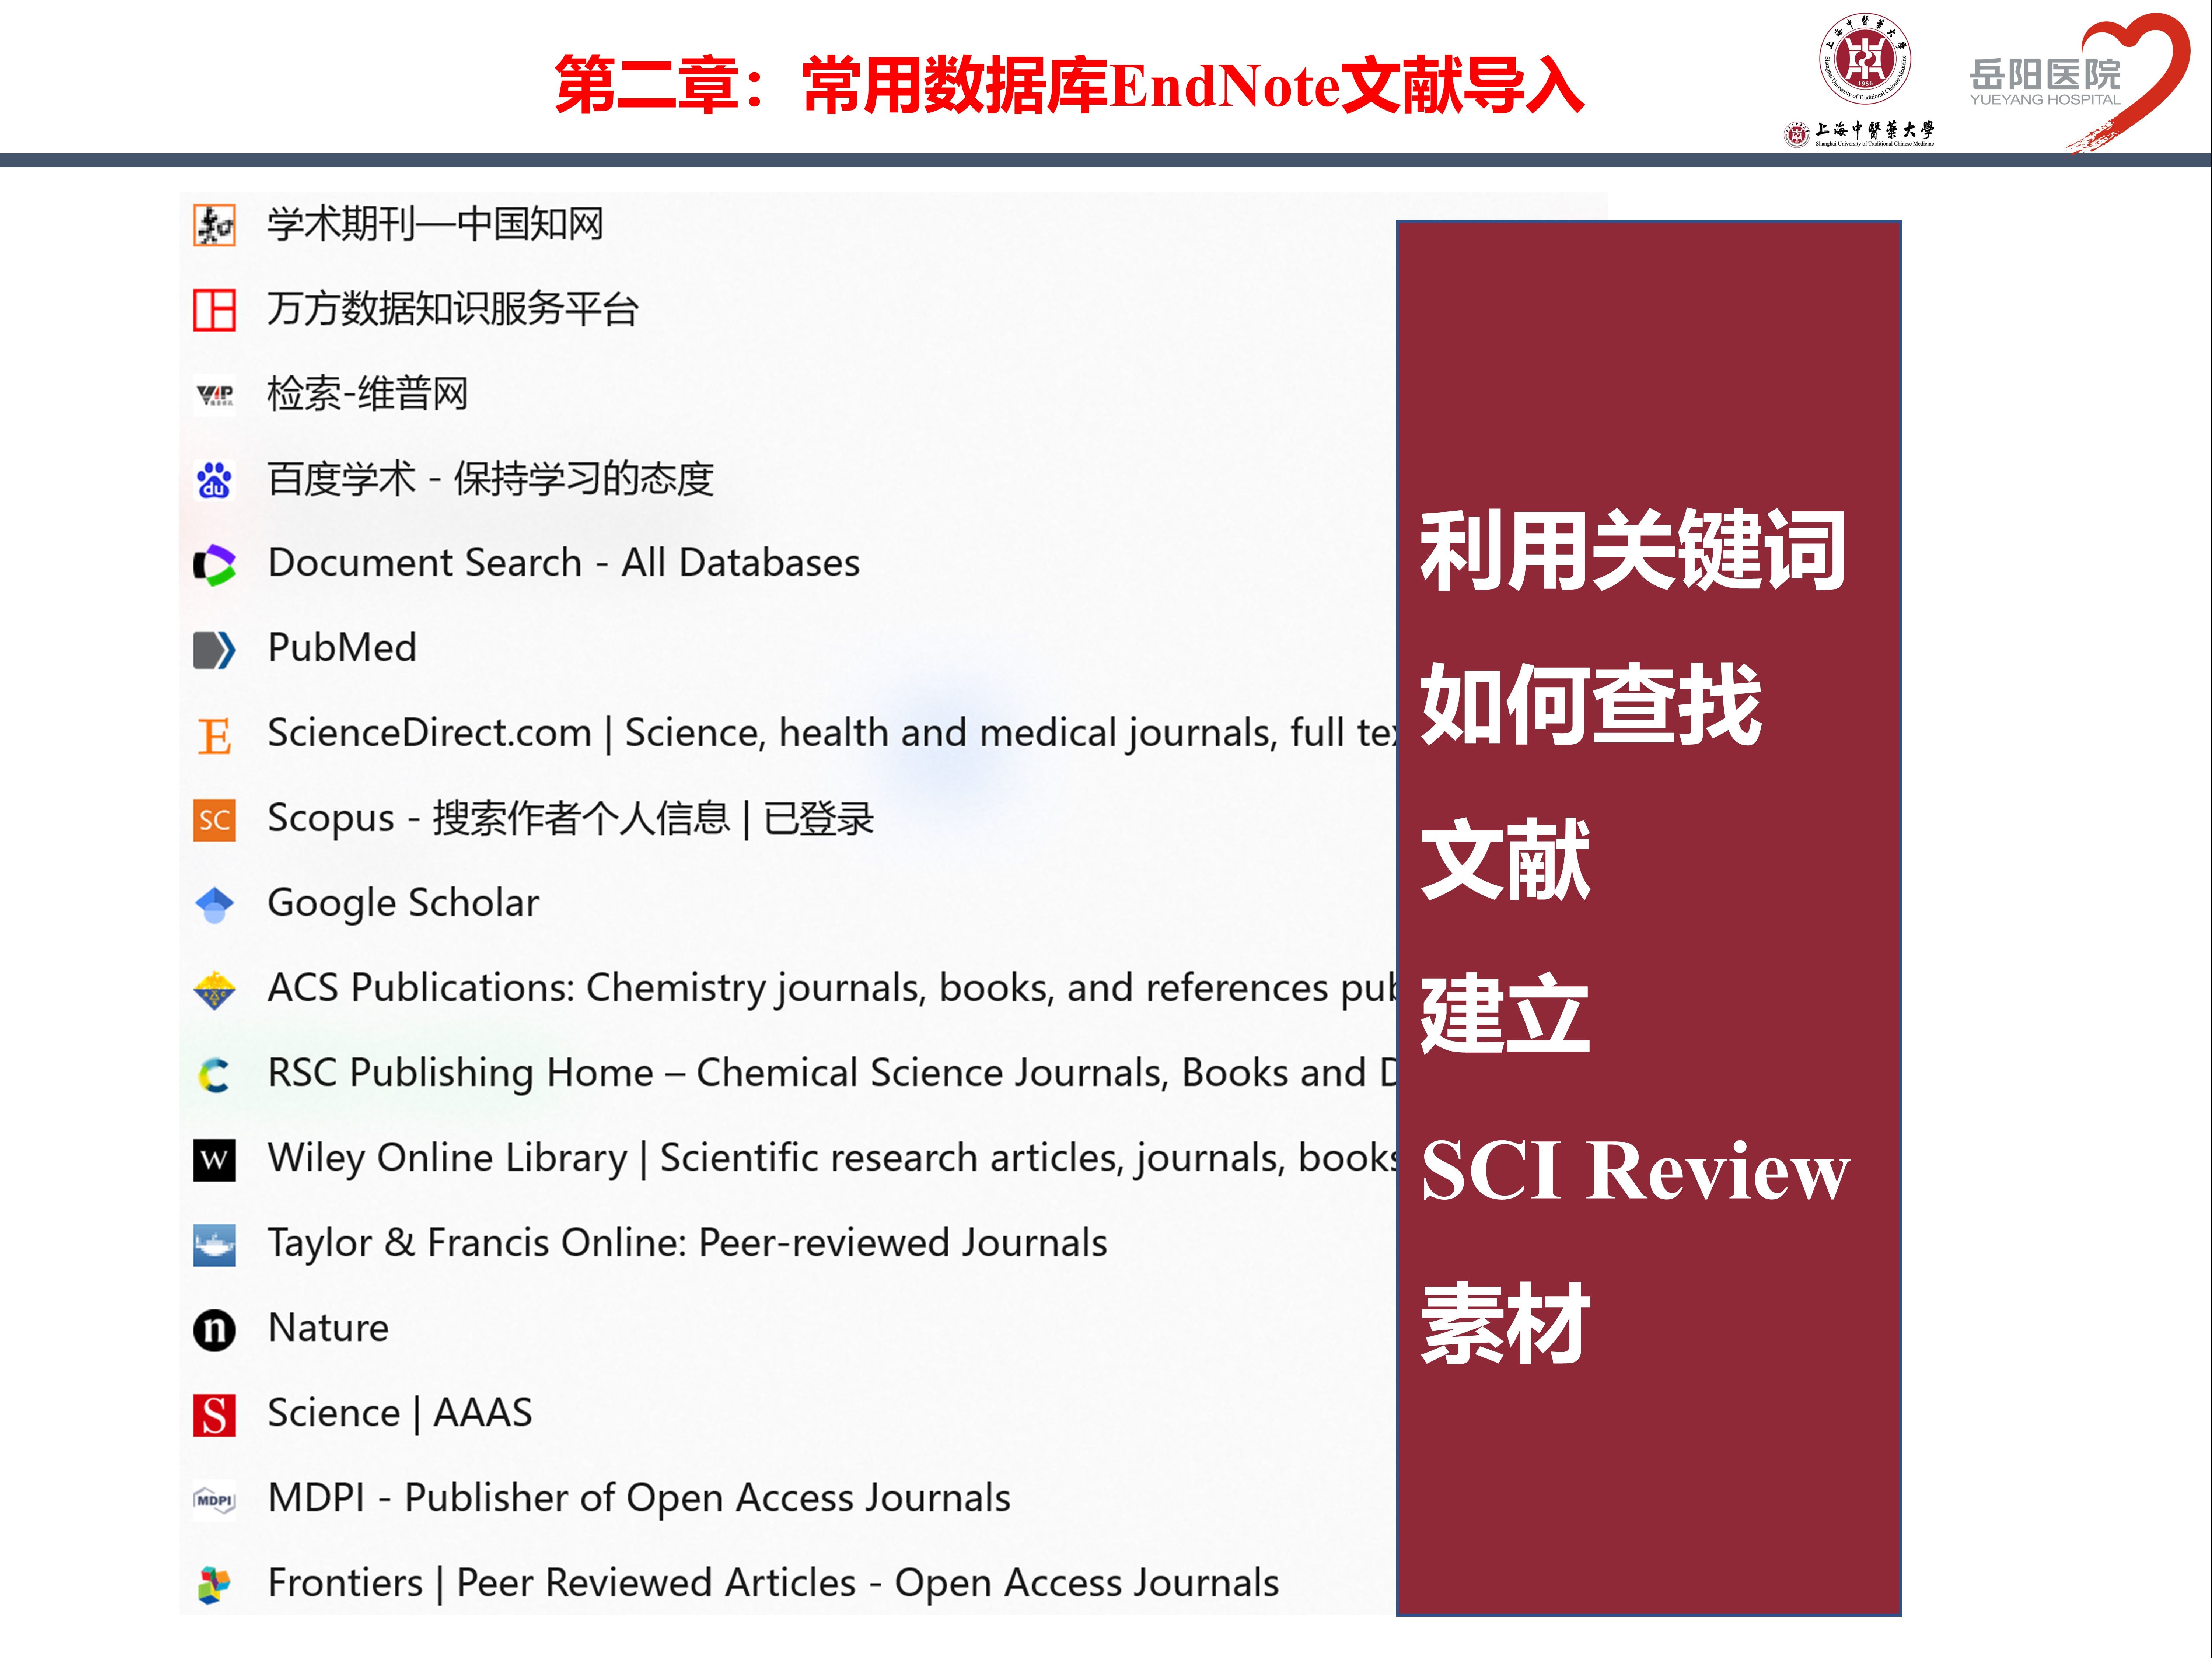The height and width of the screenshot is (1658, 2212).
Task: Open 百度学术 - 保持学习的态度 entry
Action: [x=490, y=479]
